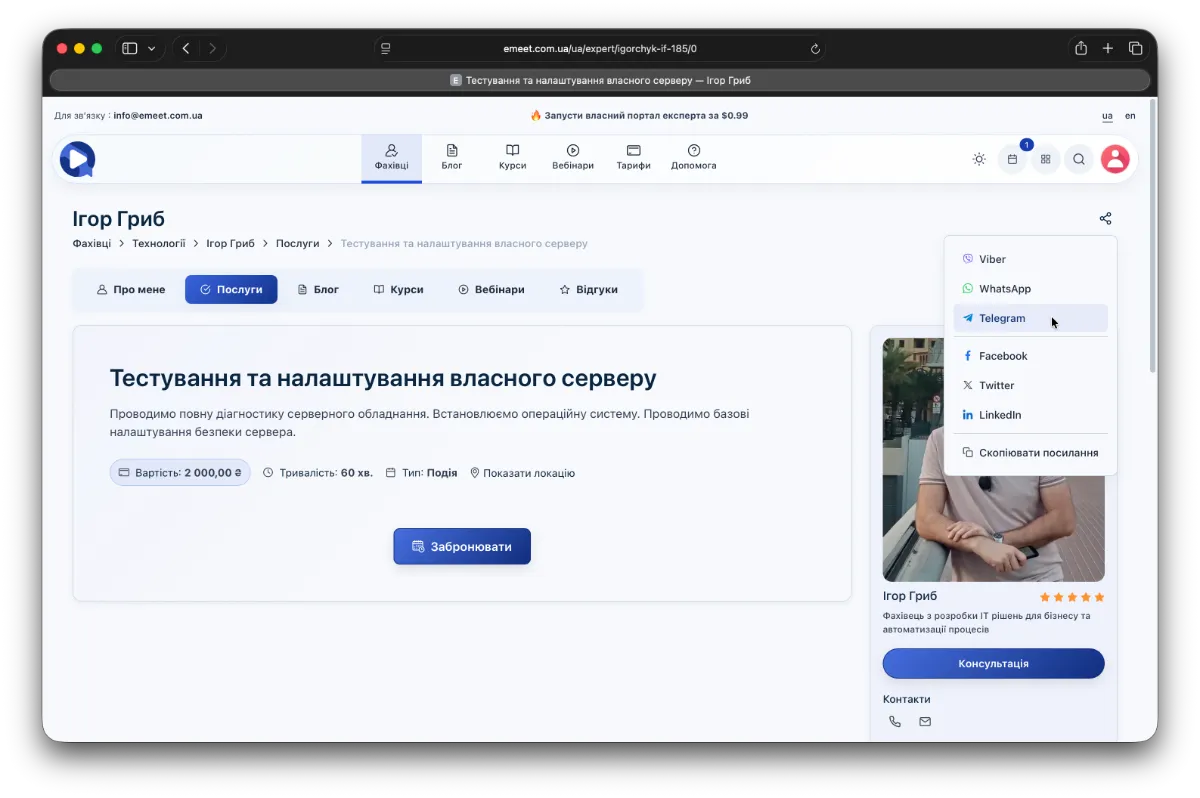Click the five-star rating of expert
The width and height of the screenshot is (1200, 798).
1071,597
